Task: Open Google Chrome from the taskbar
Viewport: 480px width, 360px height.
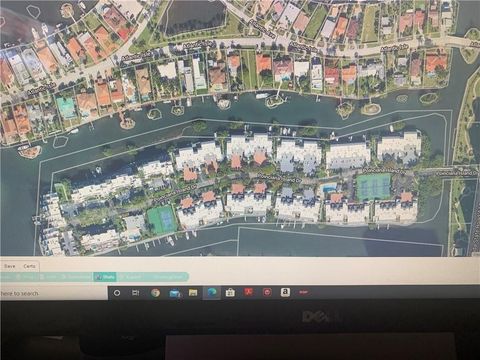Action: tap(155, 293)
